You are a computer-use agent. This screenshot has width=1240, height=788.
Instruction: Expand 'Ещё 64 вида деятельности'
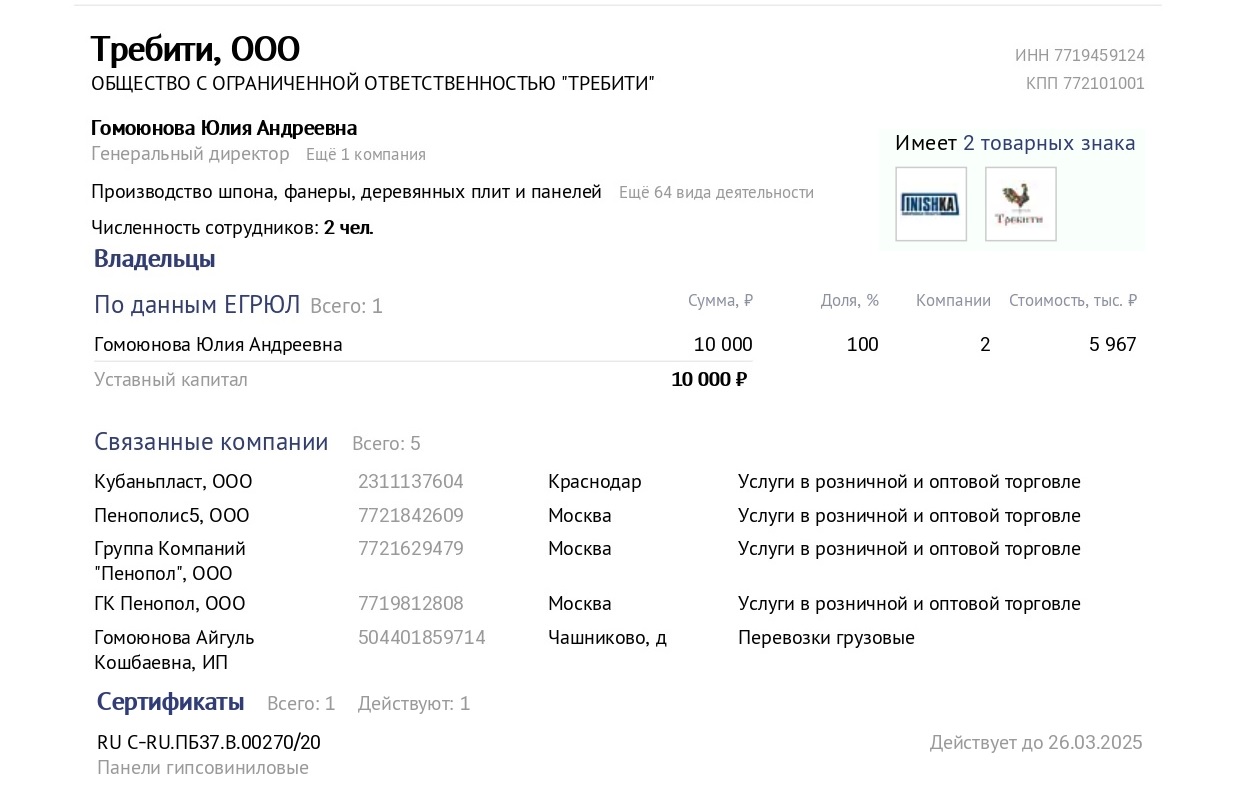pos(716,192)
